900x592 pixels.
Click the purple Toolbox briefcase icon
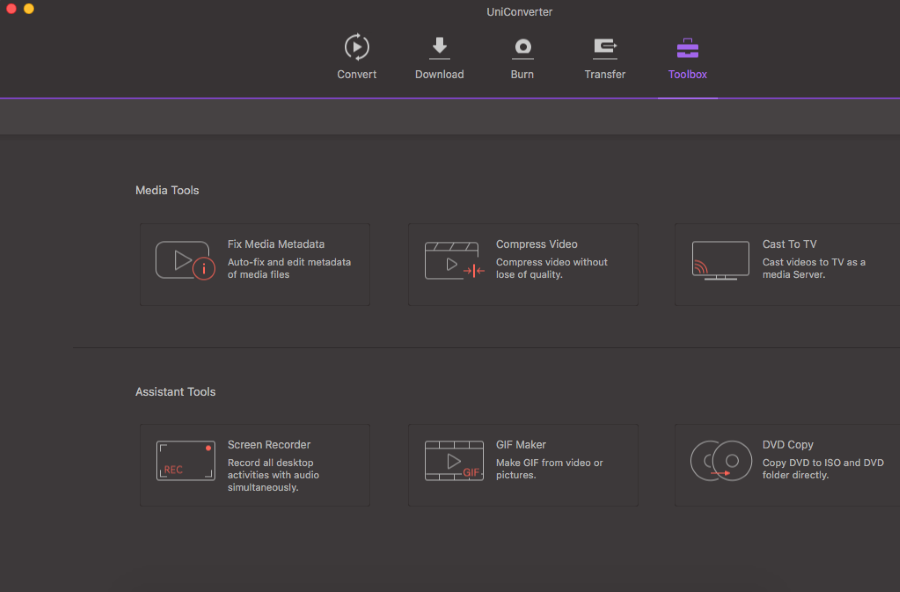point(688,47)
